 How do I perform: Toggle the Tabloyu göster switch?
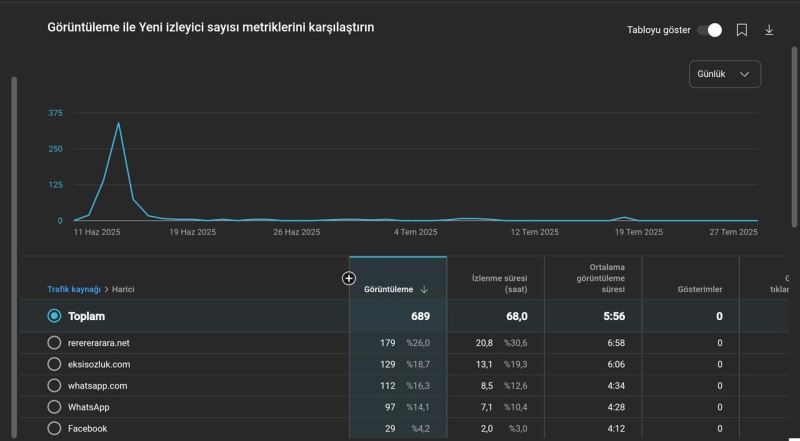pos(709,30)
